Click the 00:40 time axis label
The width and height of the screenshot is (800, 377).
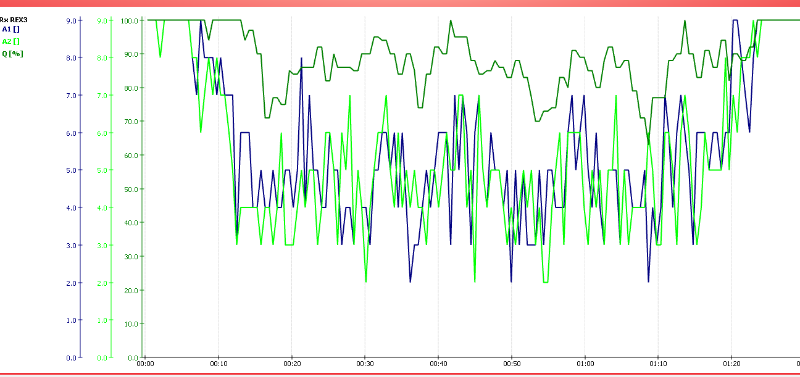point(438,364)
